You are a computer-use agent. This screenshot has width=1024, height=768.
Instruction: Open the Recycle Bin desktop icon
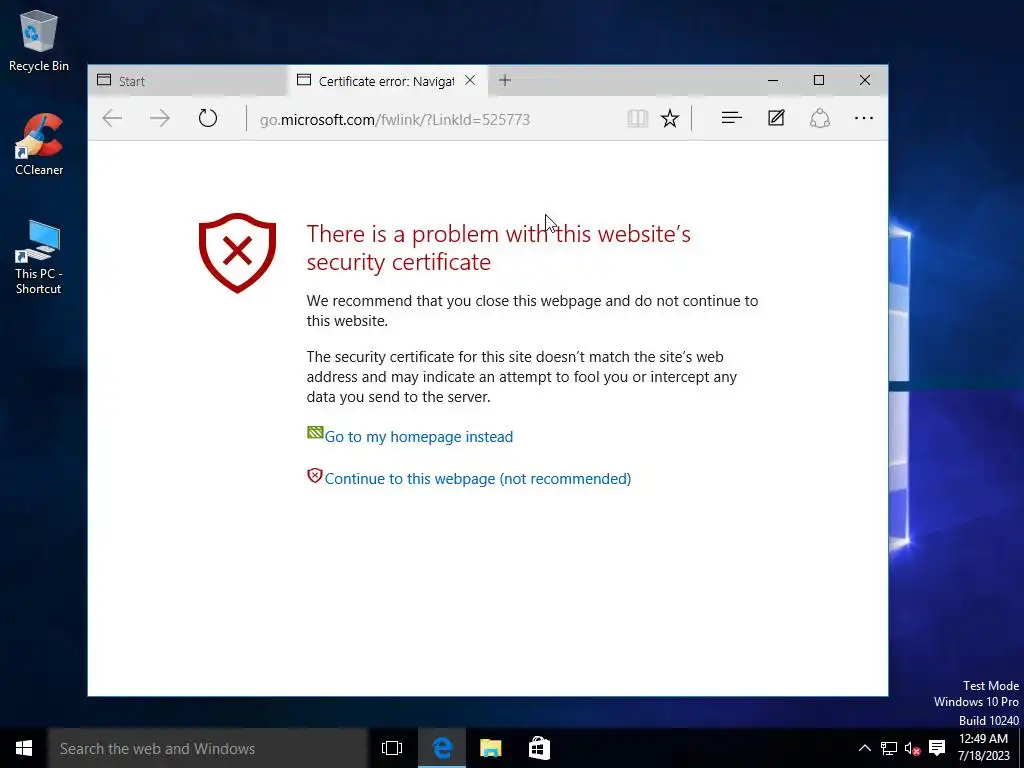[39, 41]
